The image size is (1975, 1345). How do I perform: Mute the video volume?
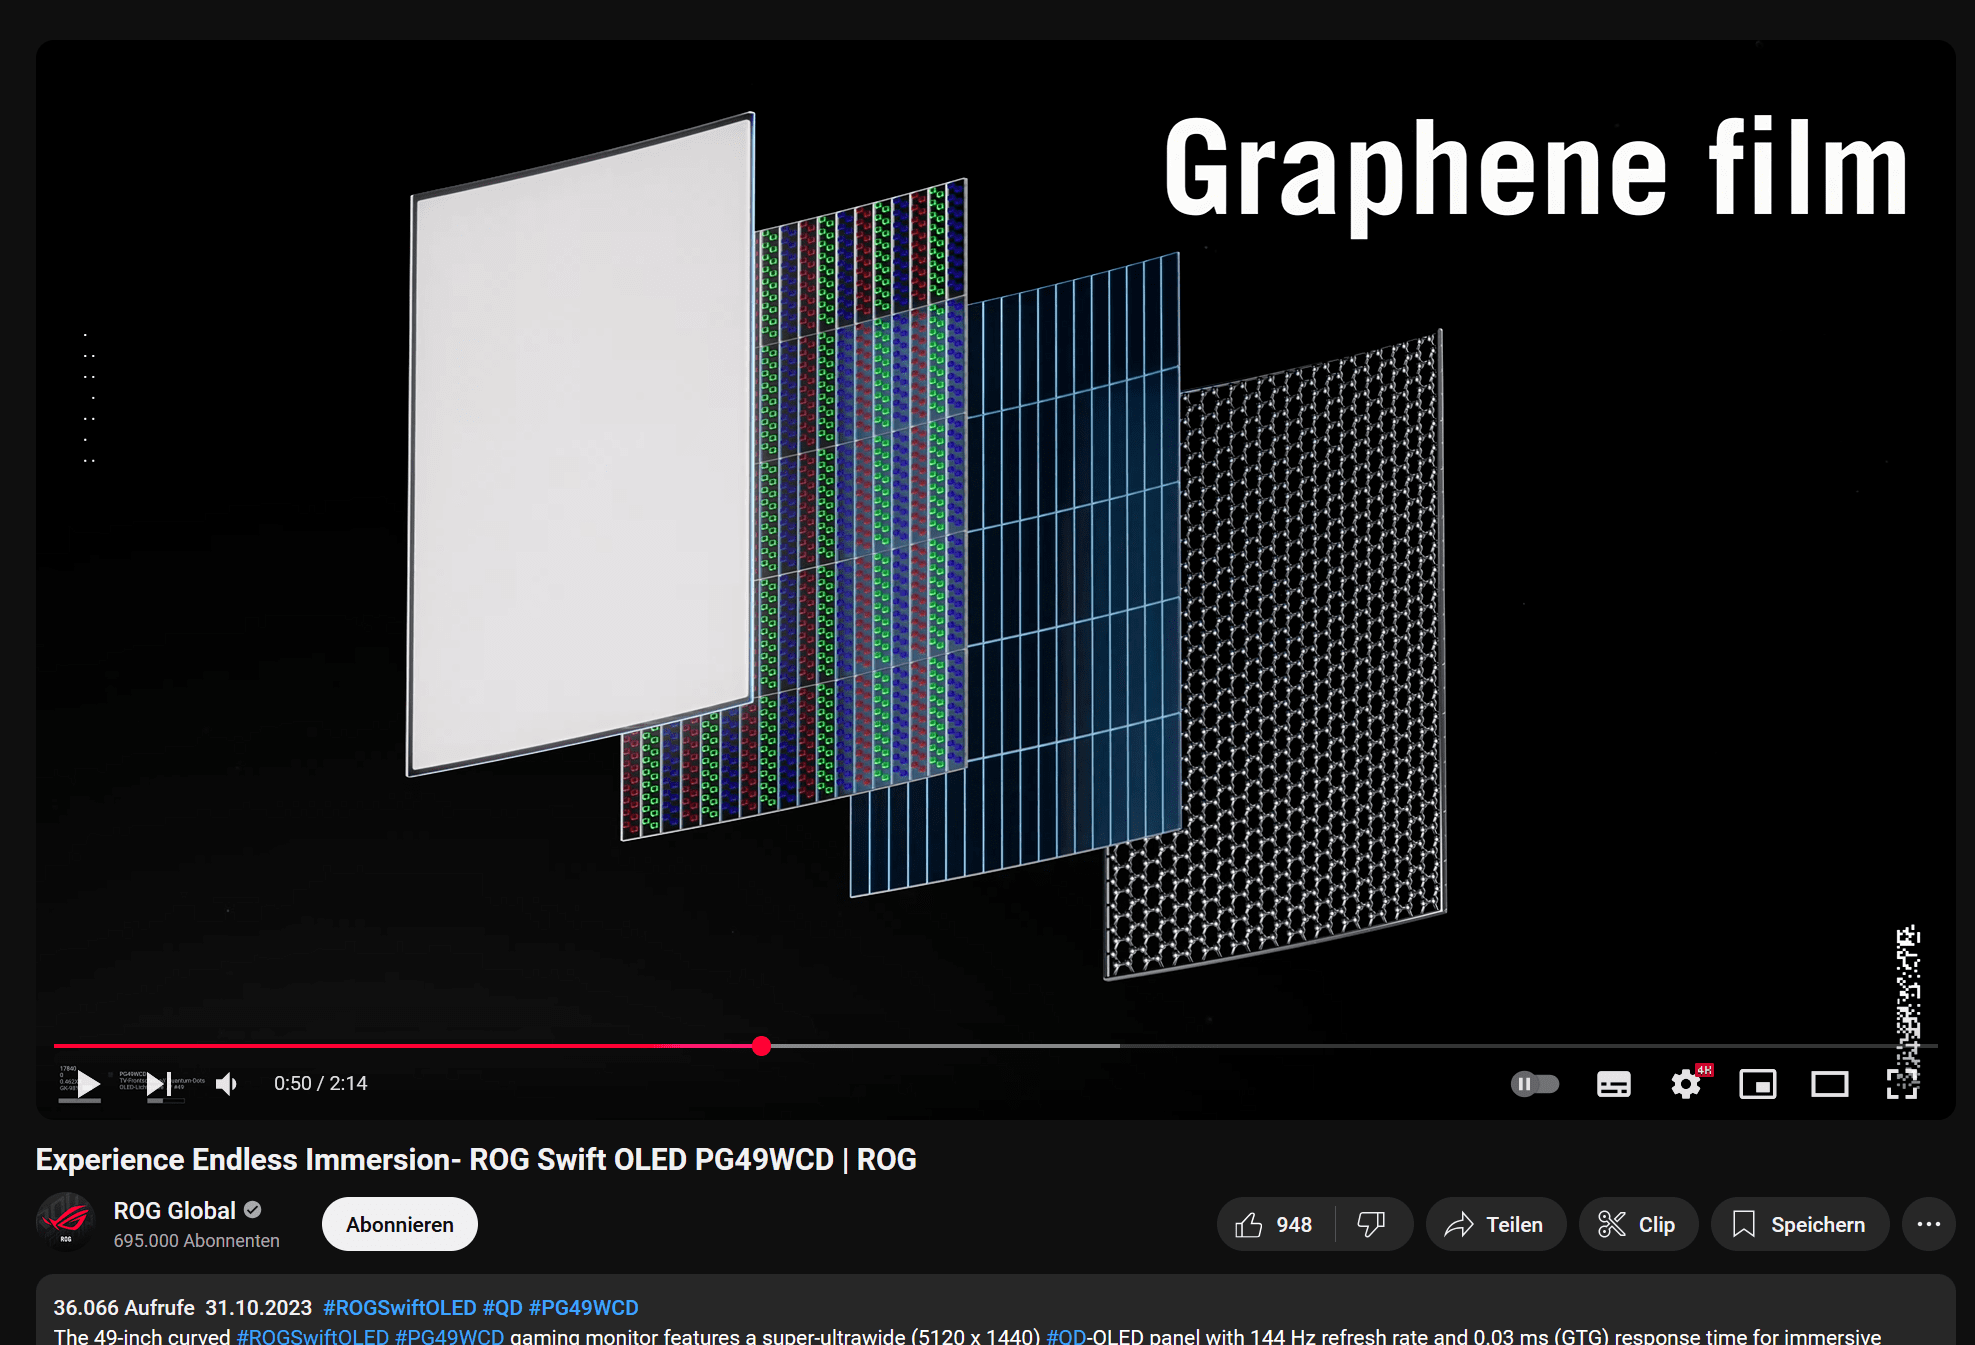pos(227,1084)
